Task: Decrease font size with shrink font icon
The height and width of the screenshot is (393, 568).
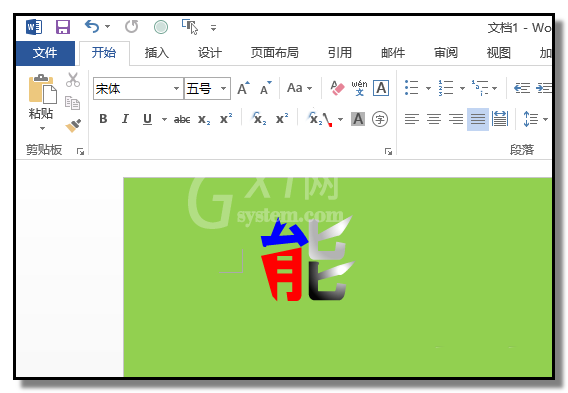Action: (266, 88)
